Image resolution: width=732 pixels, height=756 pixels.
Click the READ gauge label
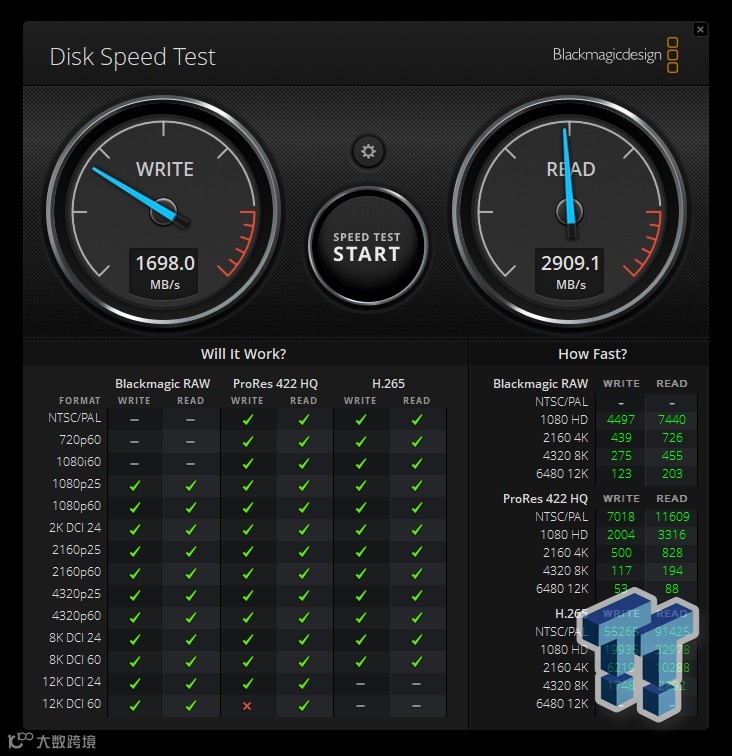pos(570,169)
